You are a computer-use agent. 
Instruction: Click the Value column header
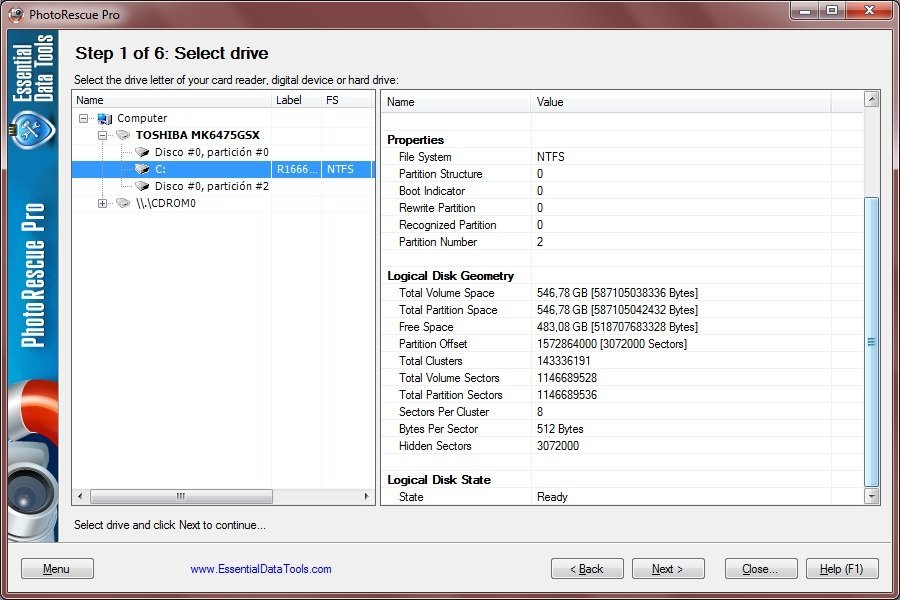tap(681, 102)
